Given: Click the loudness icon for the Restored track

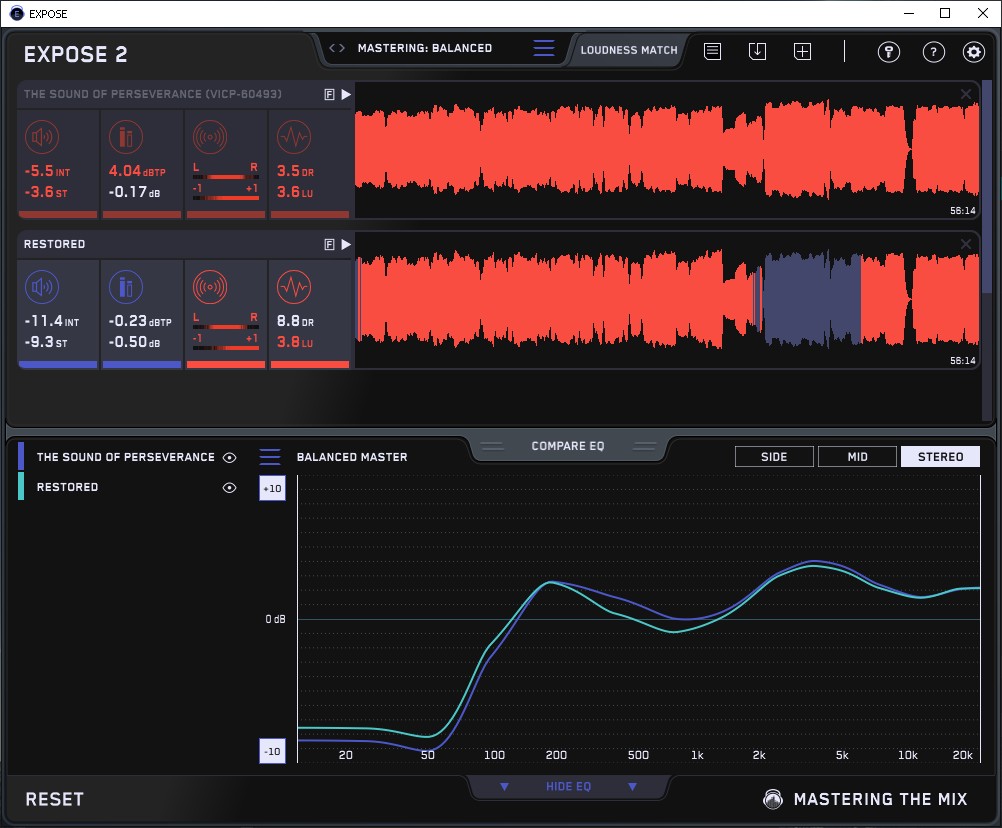Looking at the screenshot, I should coord(41,288).
